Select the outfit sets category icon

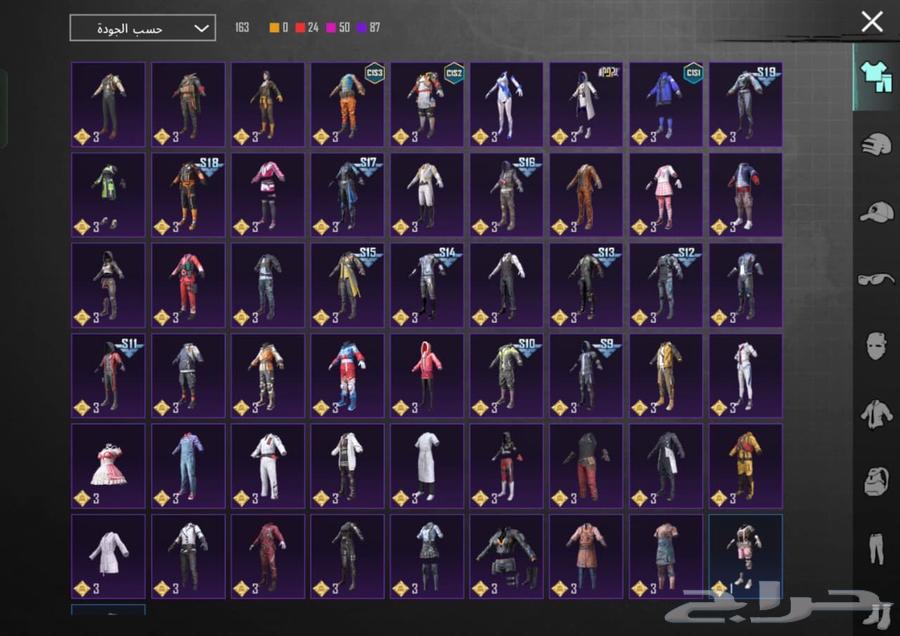(x=876, y=77)
